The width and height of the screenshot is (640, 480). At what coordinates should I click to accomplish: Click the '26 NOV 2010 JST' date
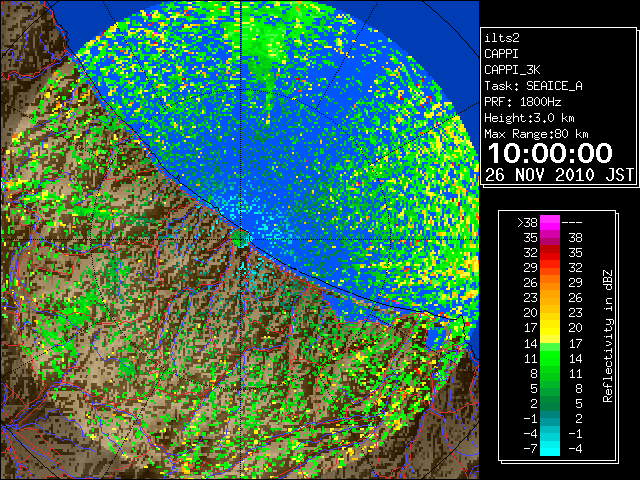click(559, 175)
